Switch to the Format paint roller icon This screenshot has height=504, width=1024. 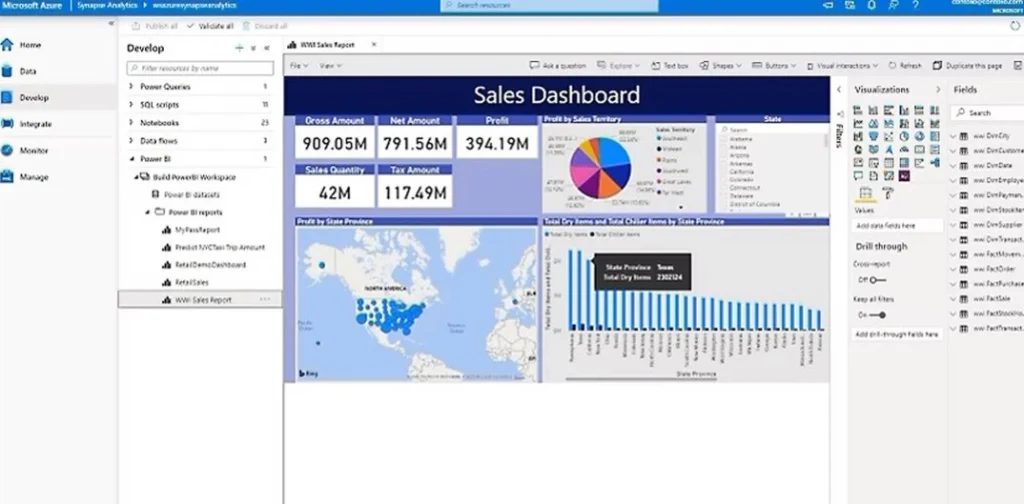pos(888,193)
